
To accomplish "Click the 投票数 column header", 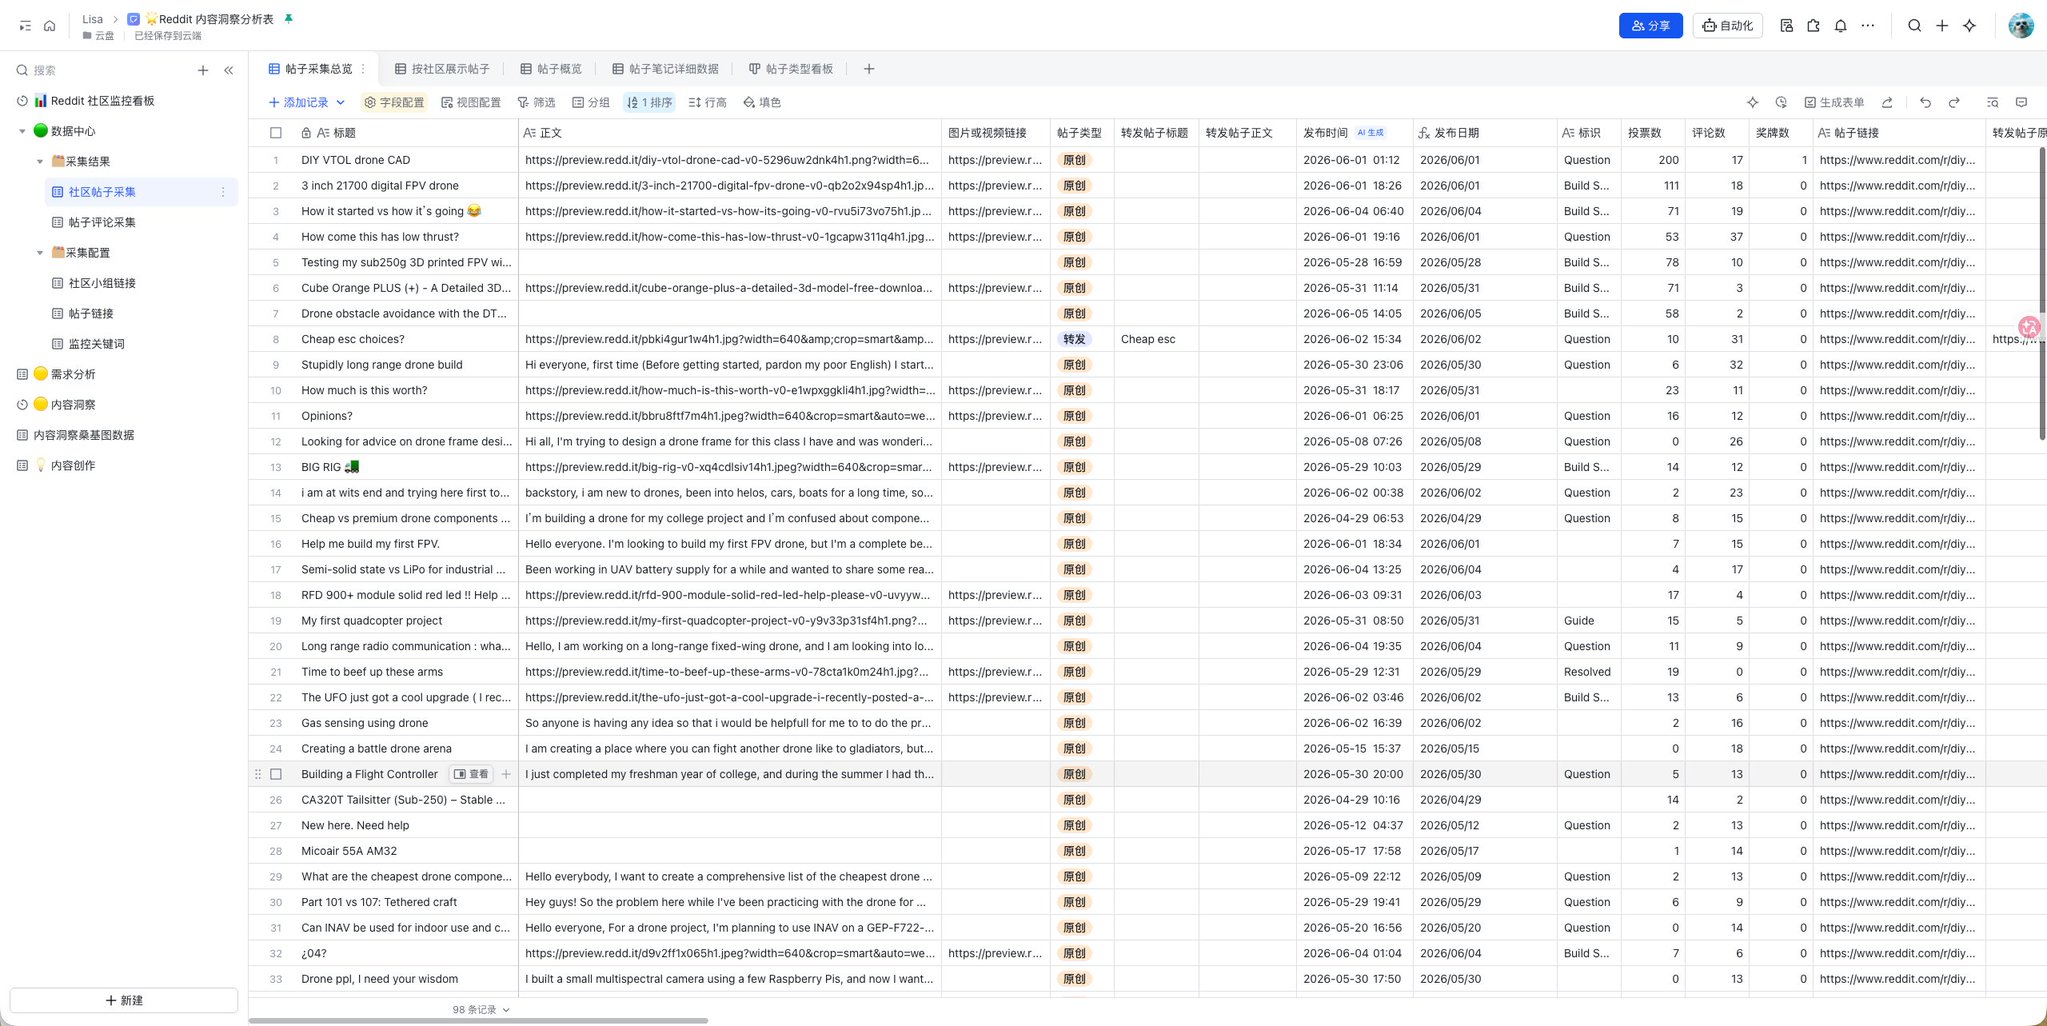I will click(1652, 132).
